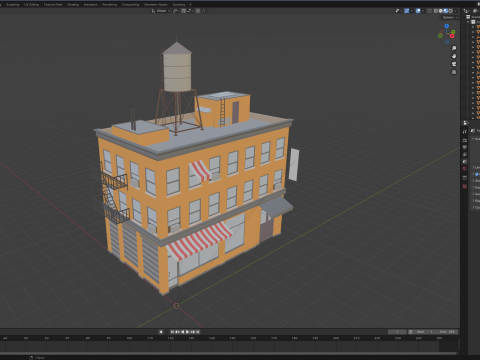Collapse the collection in the outliner
480x360 pixels.
coord(468,22)
